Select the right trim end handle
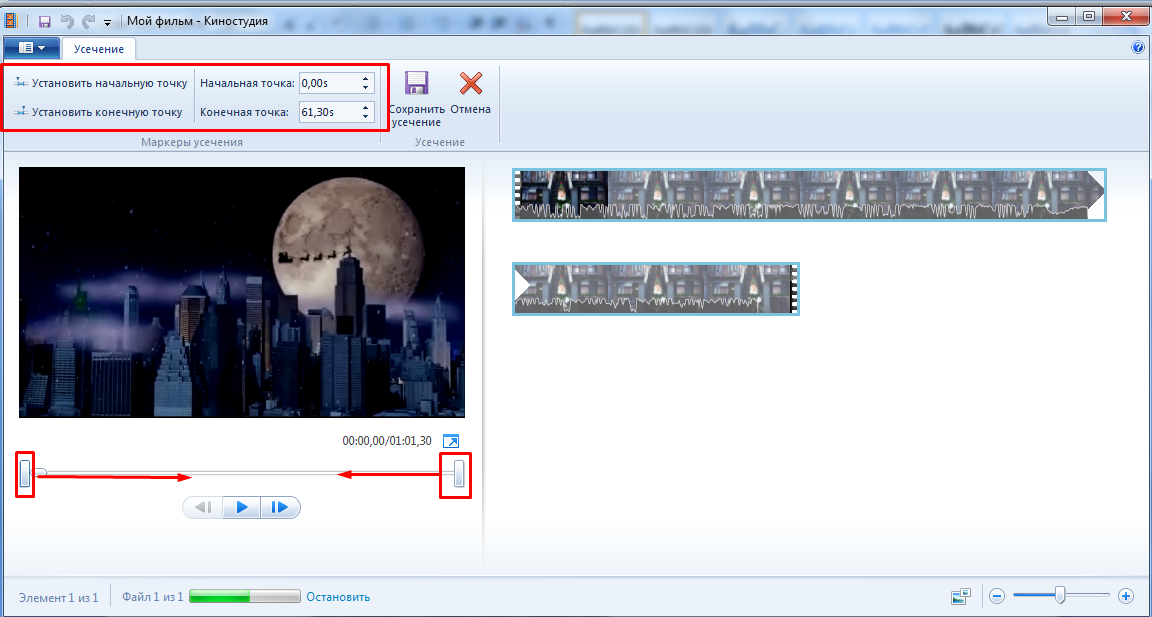The width and height of the screenshot is (1152, 617). [x=459, y=473]
